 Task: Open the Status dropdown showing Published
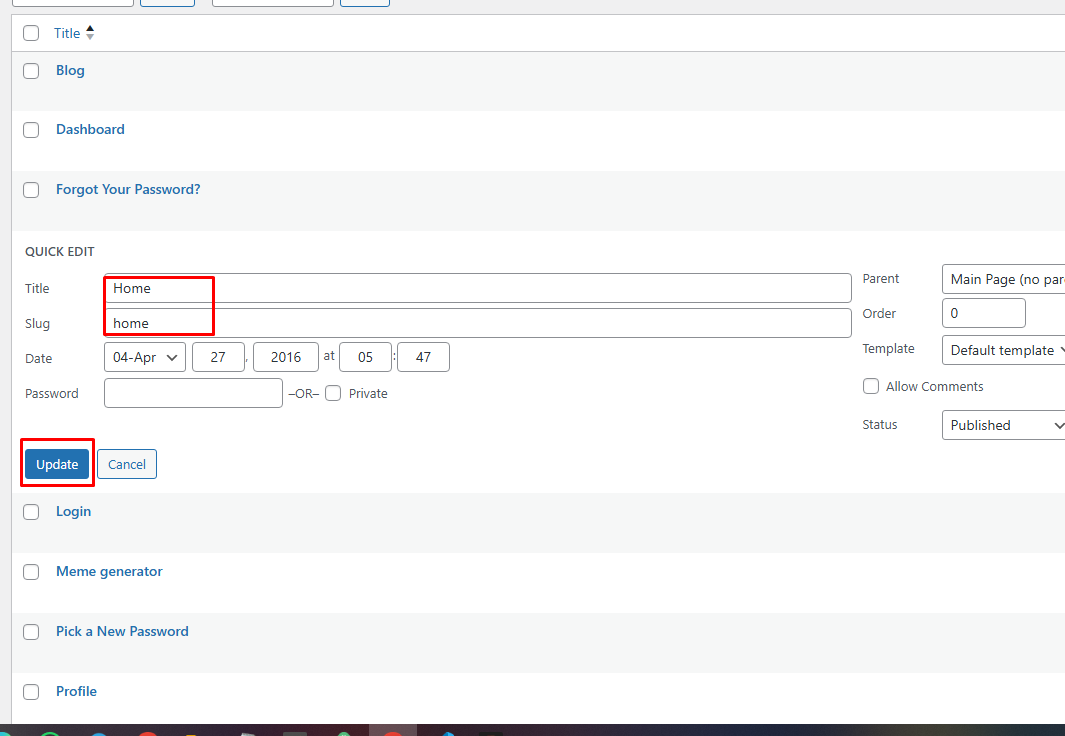tap(1003, 425)
